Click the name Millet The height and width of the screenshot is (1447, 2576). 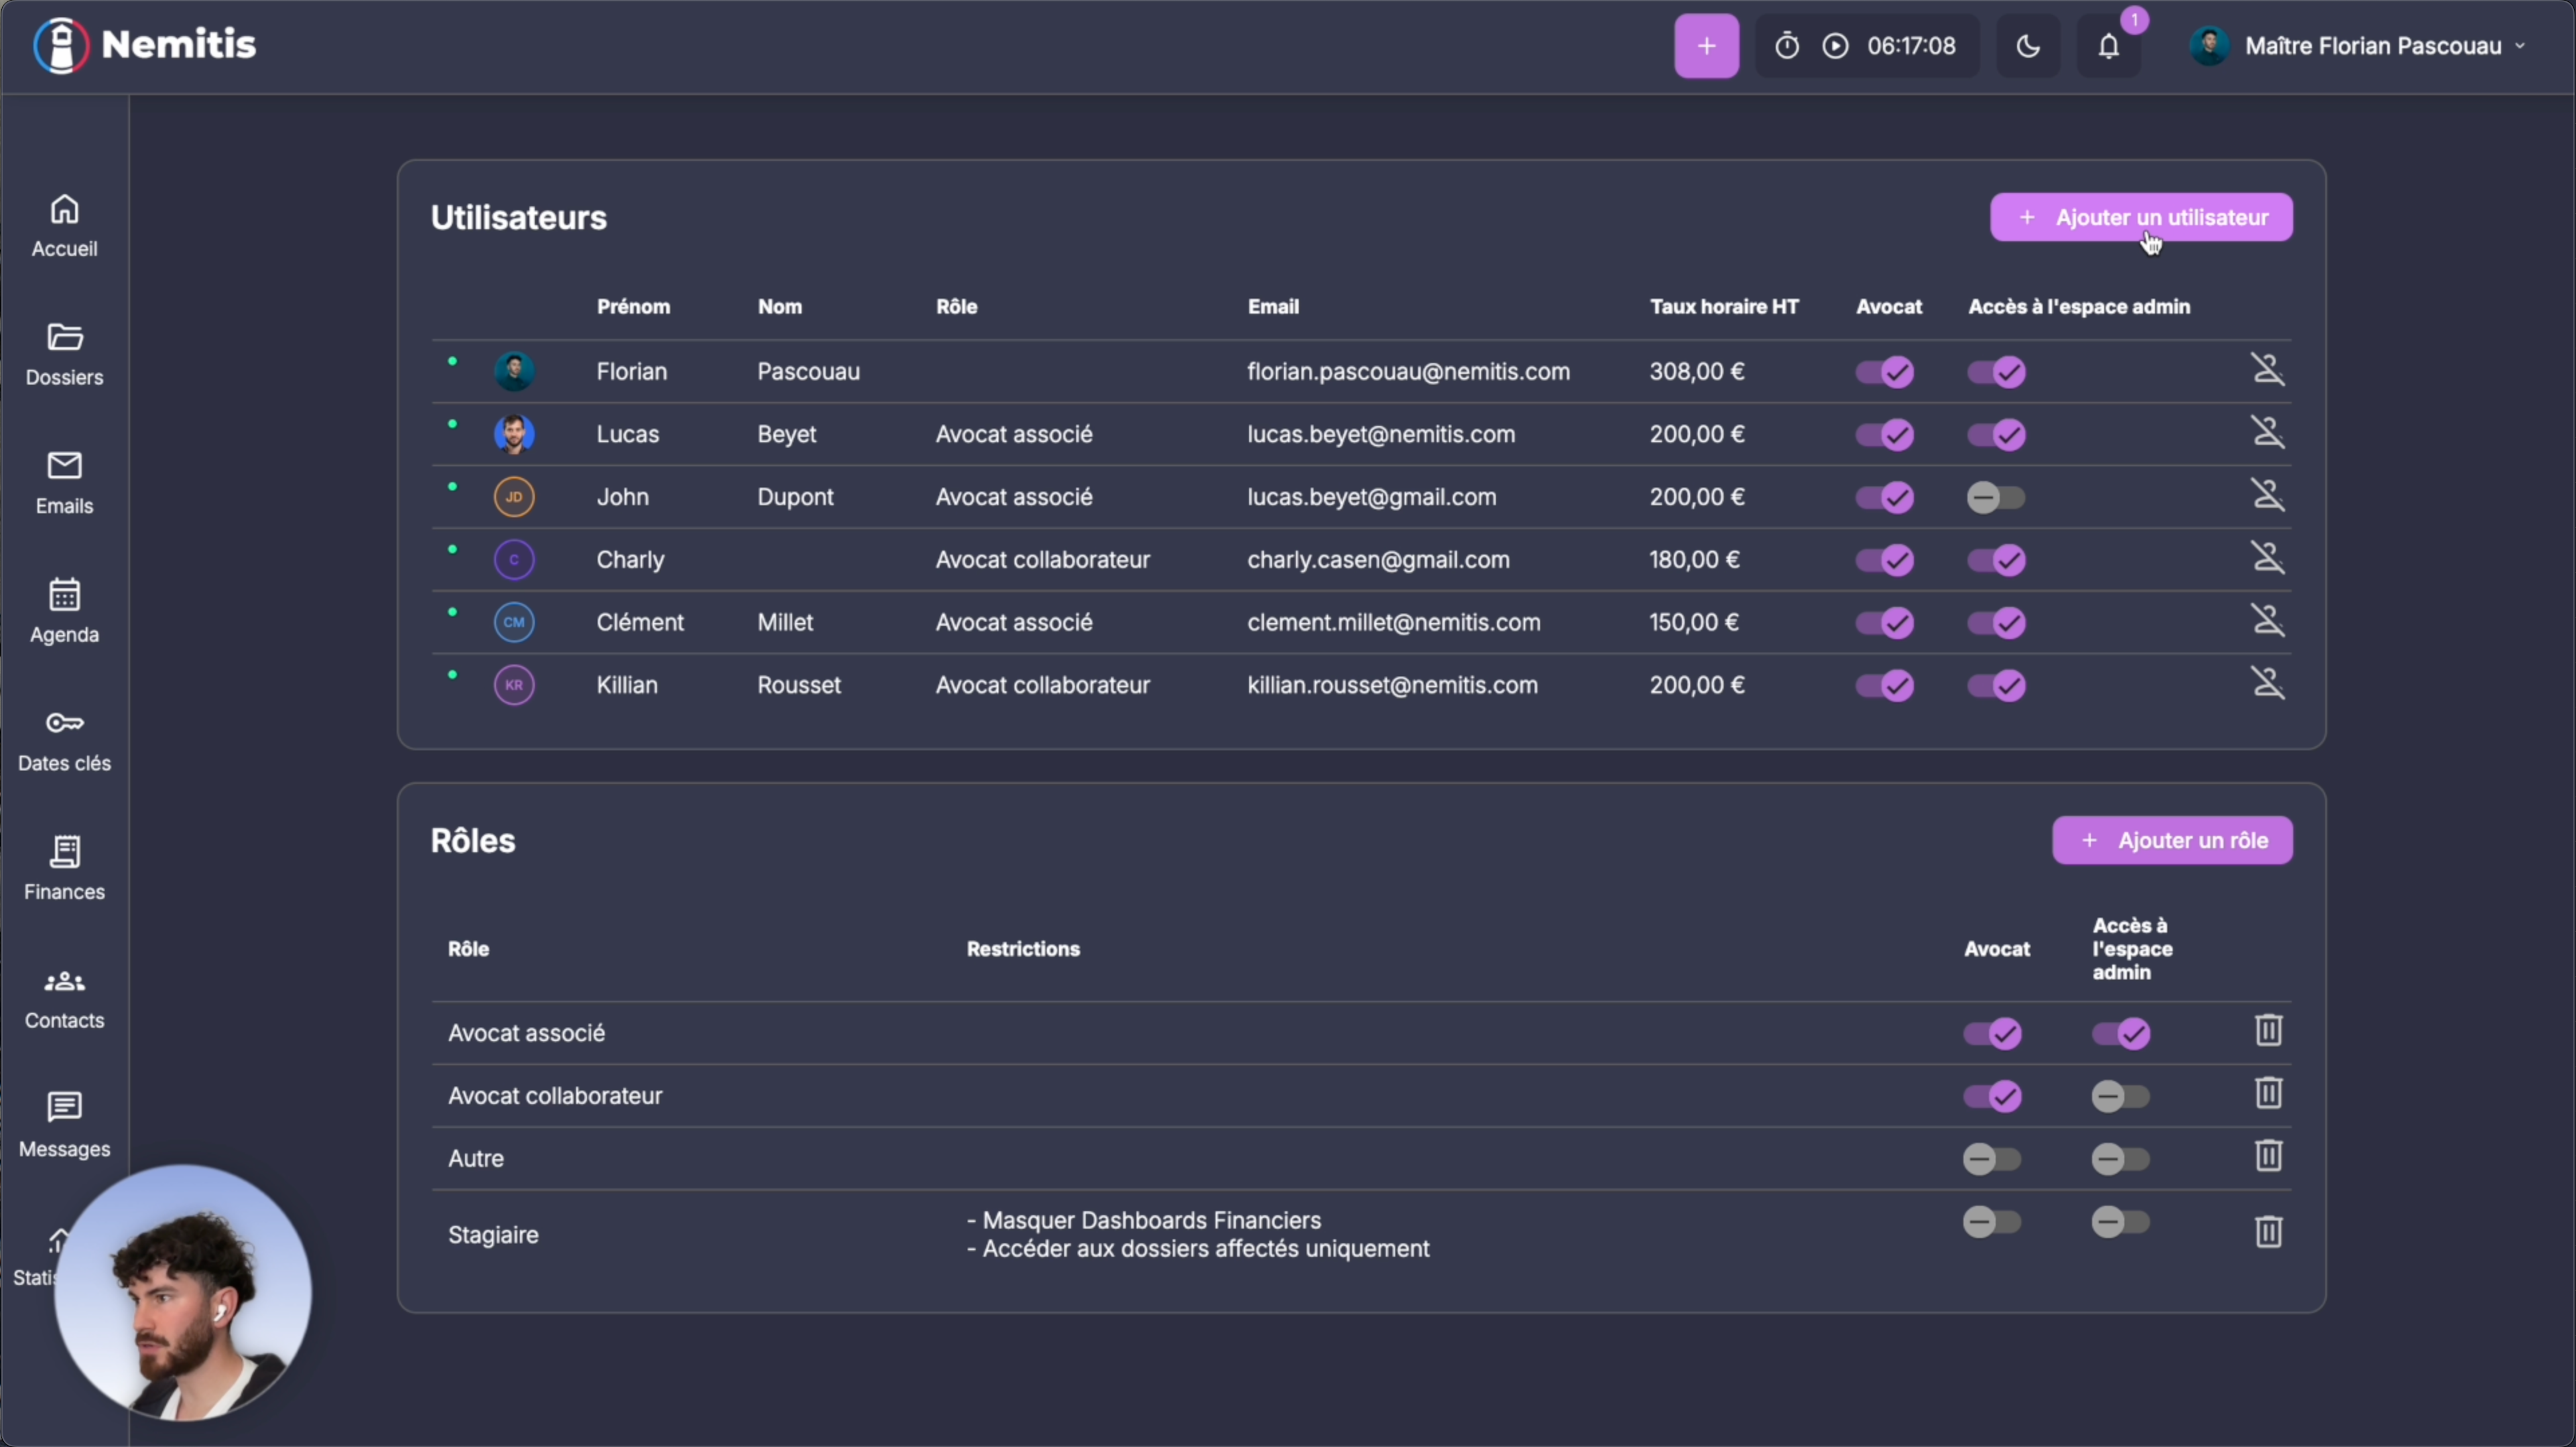[x=785, y=622]
